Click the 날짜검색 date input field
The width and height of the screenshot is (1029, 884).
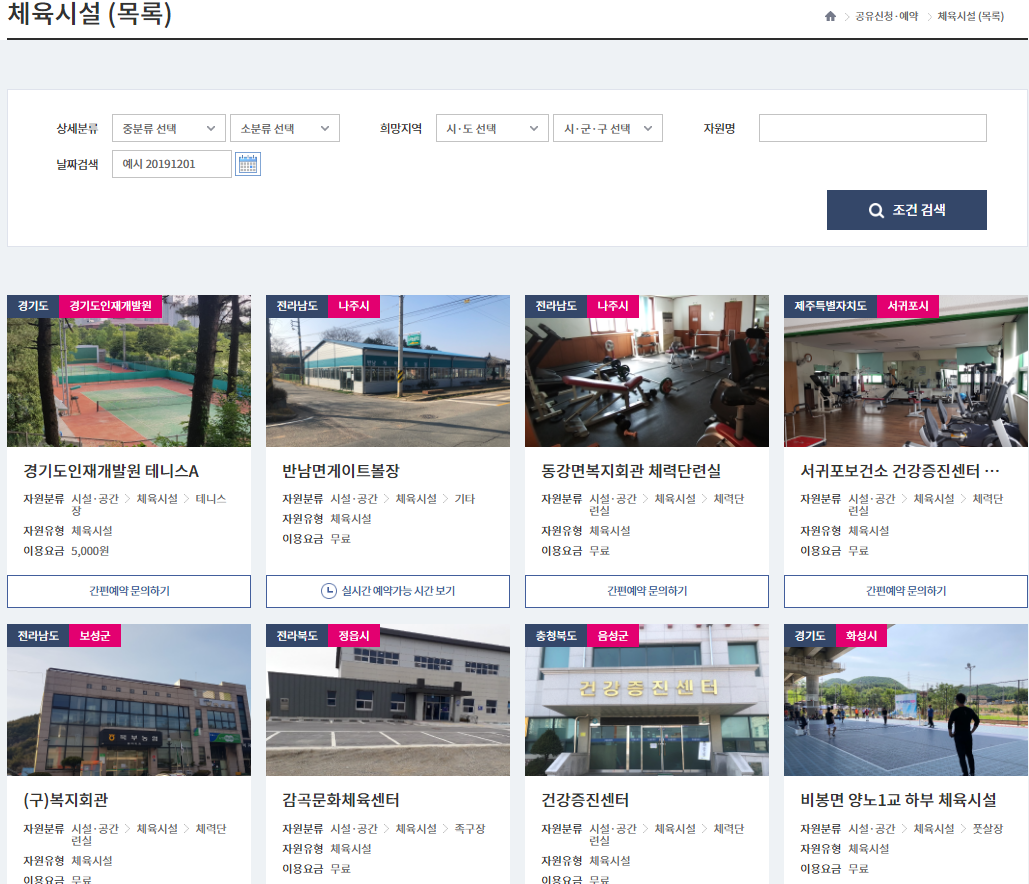click(172, 164)
